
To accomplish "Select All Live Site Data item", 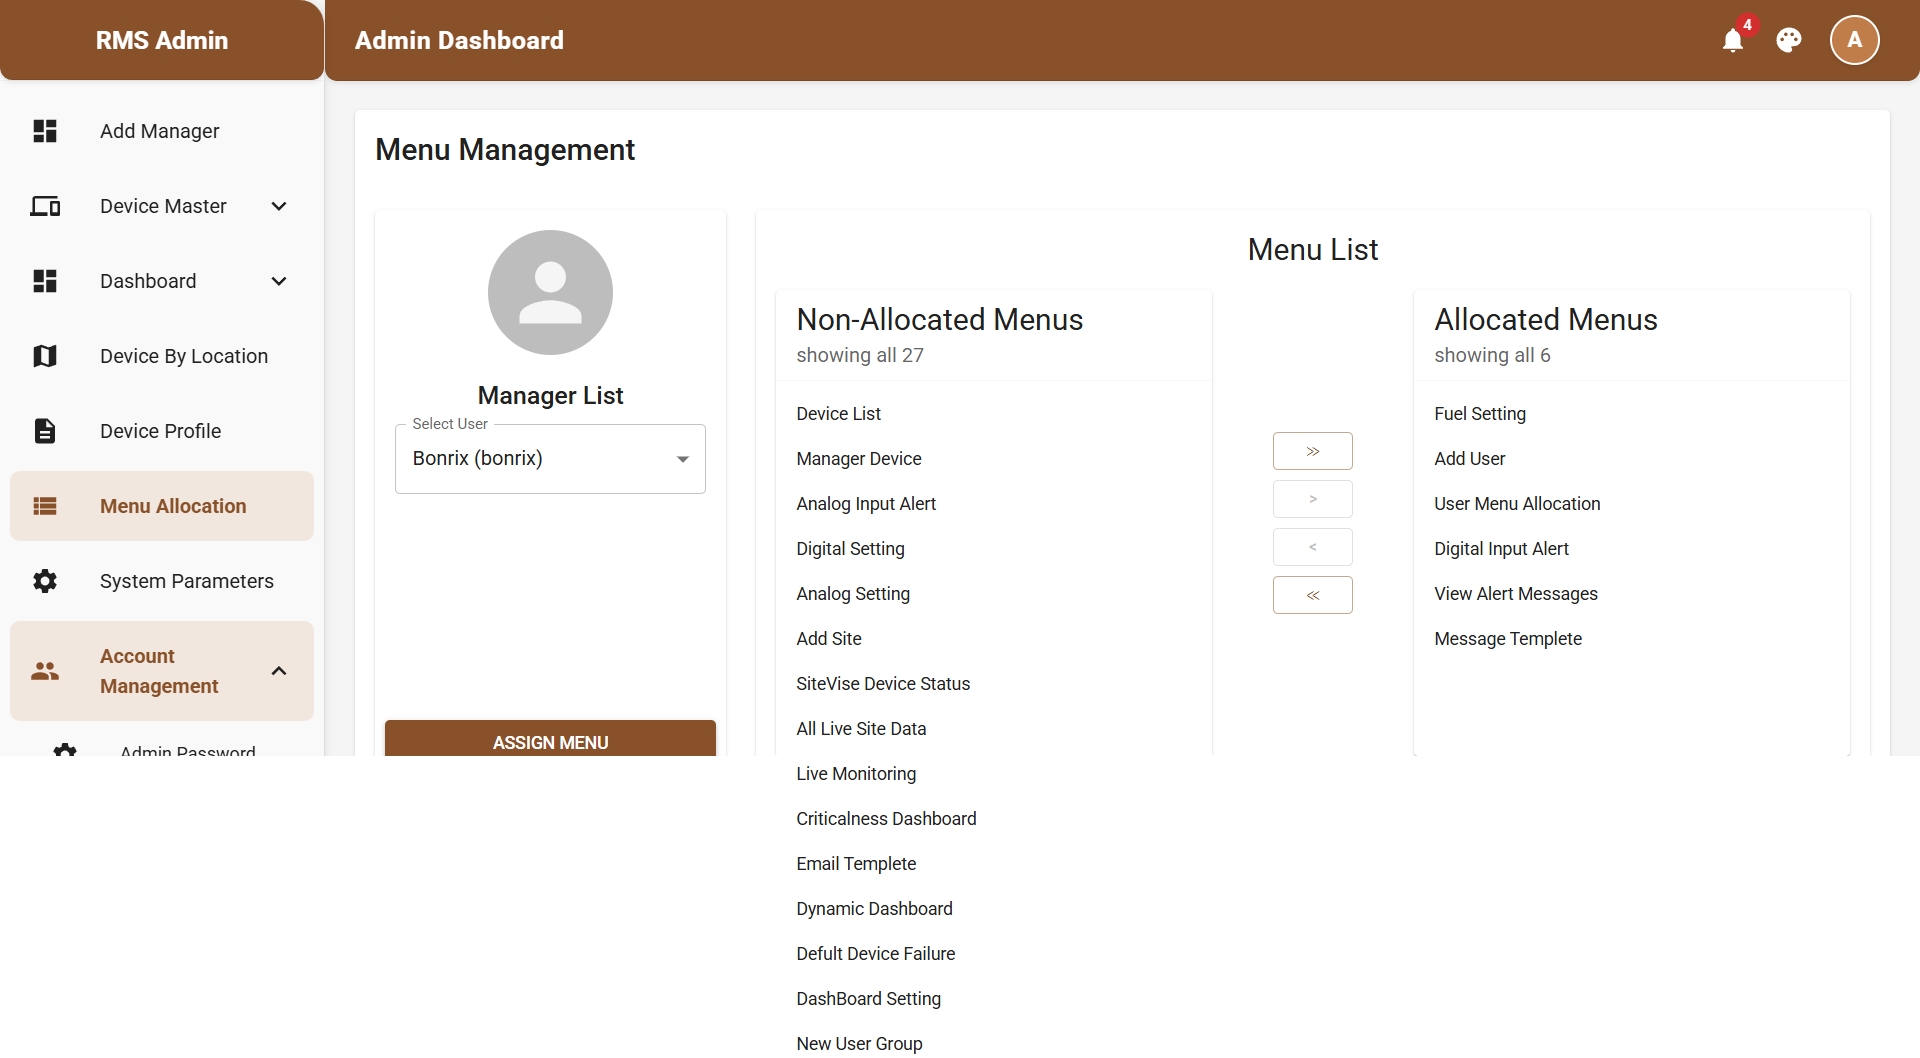I will (x=861, y=729).
